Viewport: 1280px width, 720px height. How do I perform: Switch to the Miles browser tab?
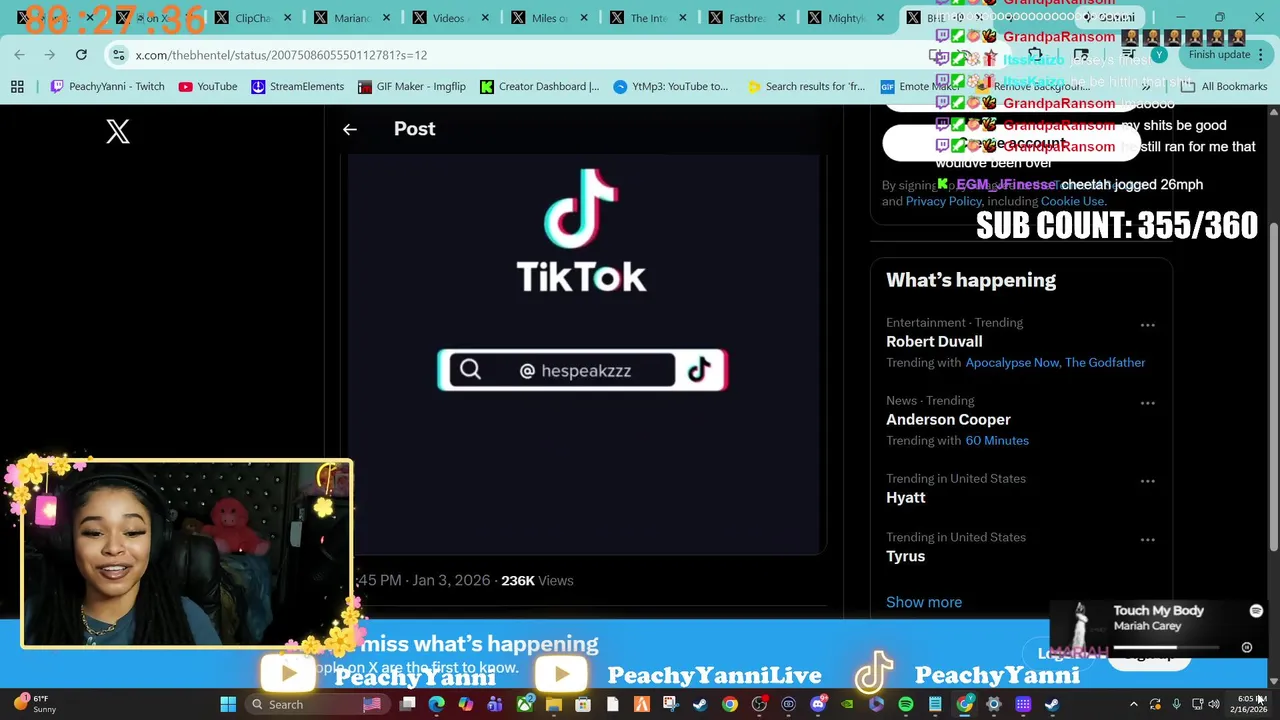tap(550, 18)
